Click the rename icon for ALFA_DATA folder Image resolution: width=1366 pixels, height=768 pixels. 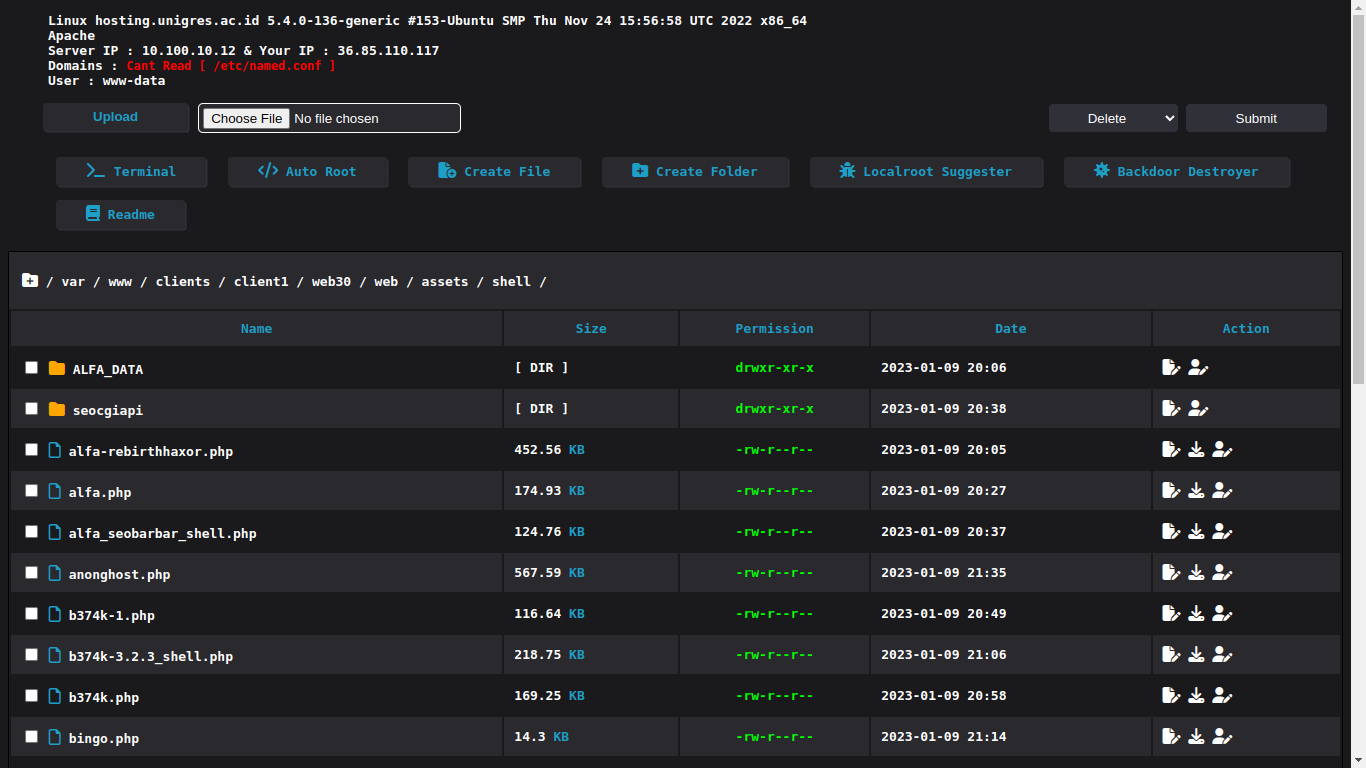1171,368
